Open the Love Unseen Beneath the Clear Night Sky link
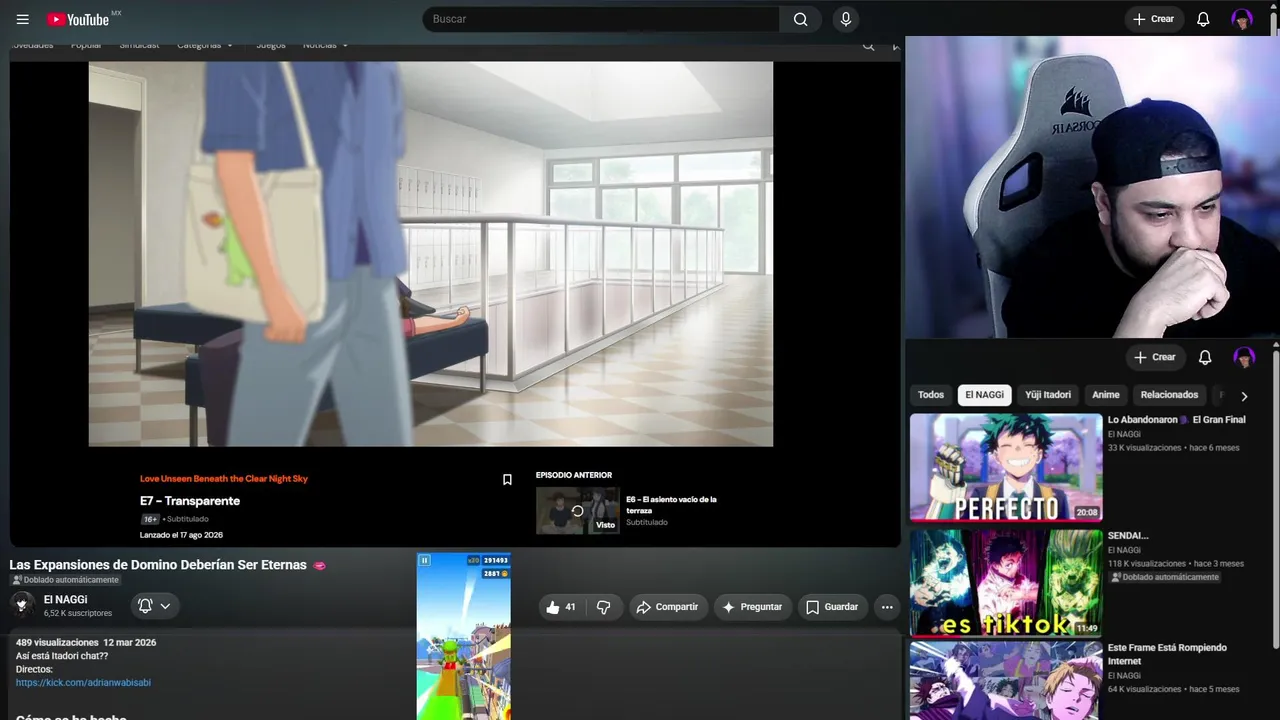1280x720 pixels. (224, 479)
